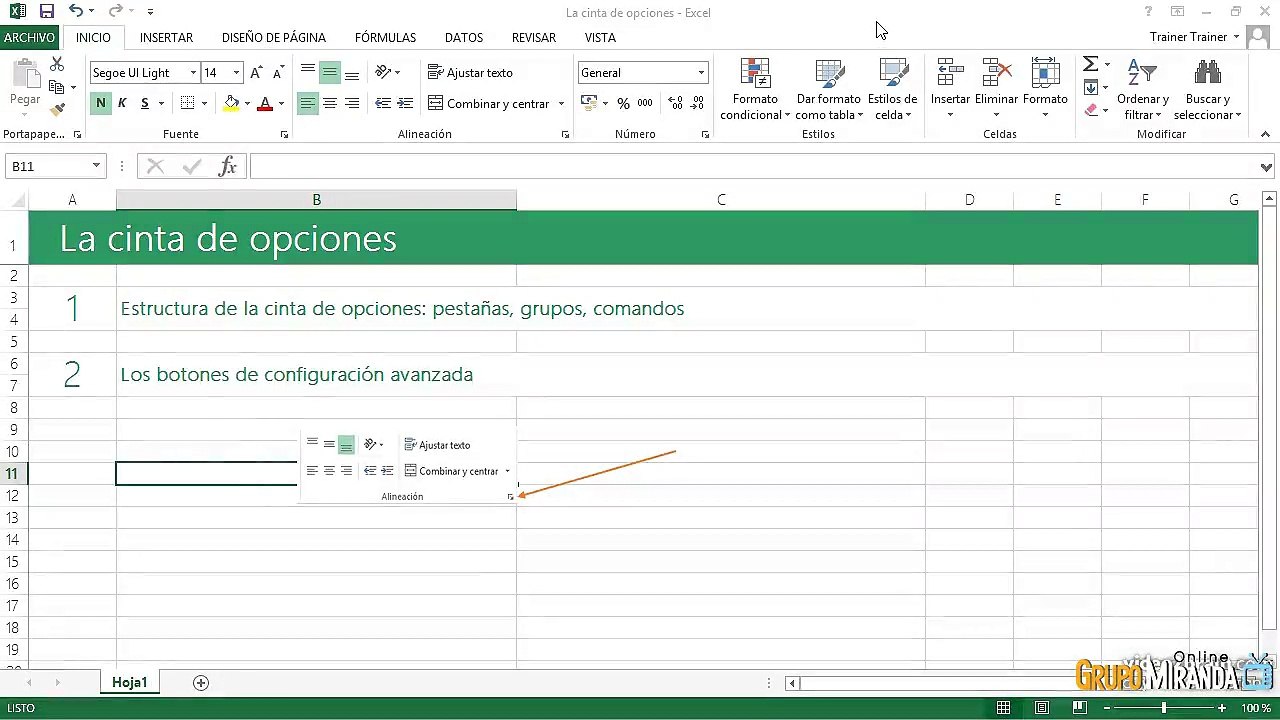This screenshot has height=720, width=1280.
Task: Open Formato condicional menu
Action: (755, 89)
